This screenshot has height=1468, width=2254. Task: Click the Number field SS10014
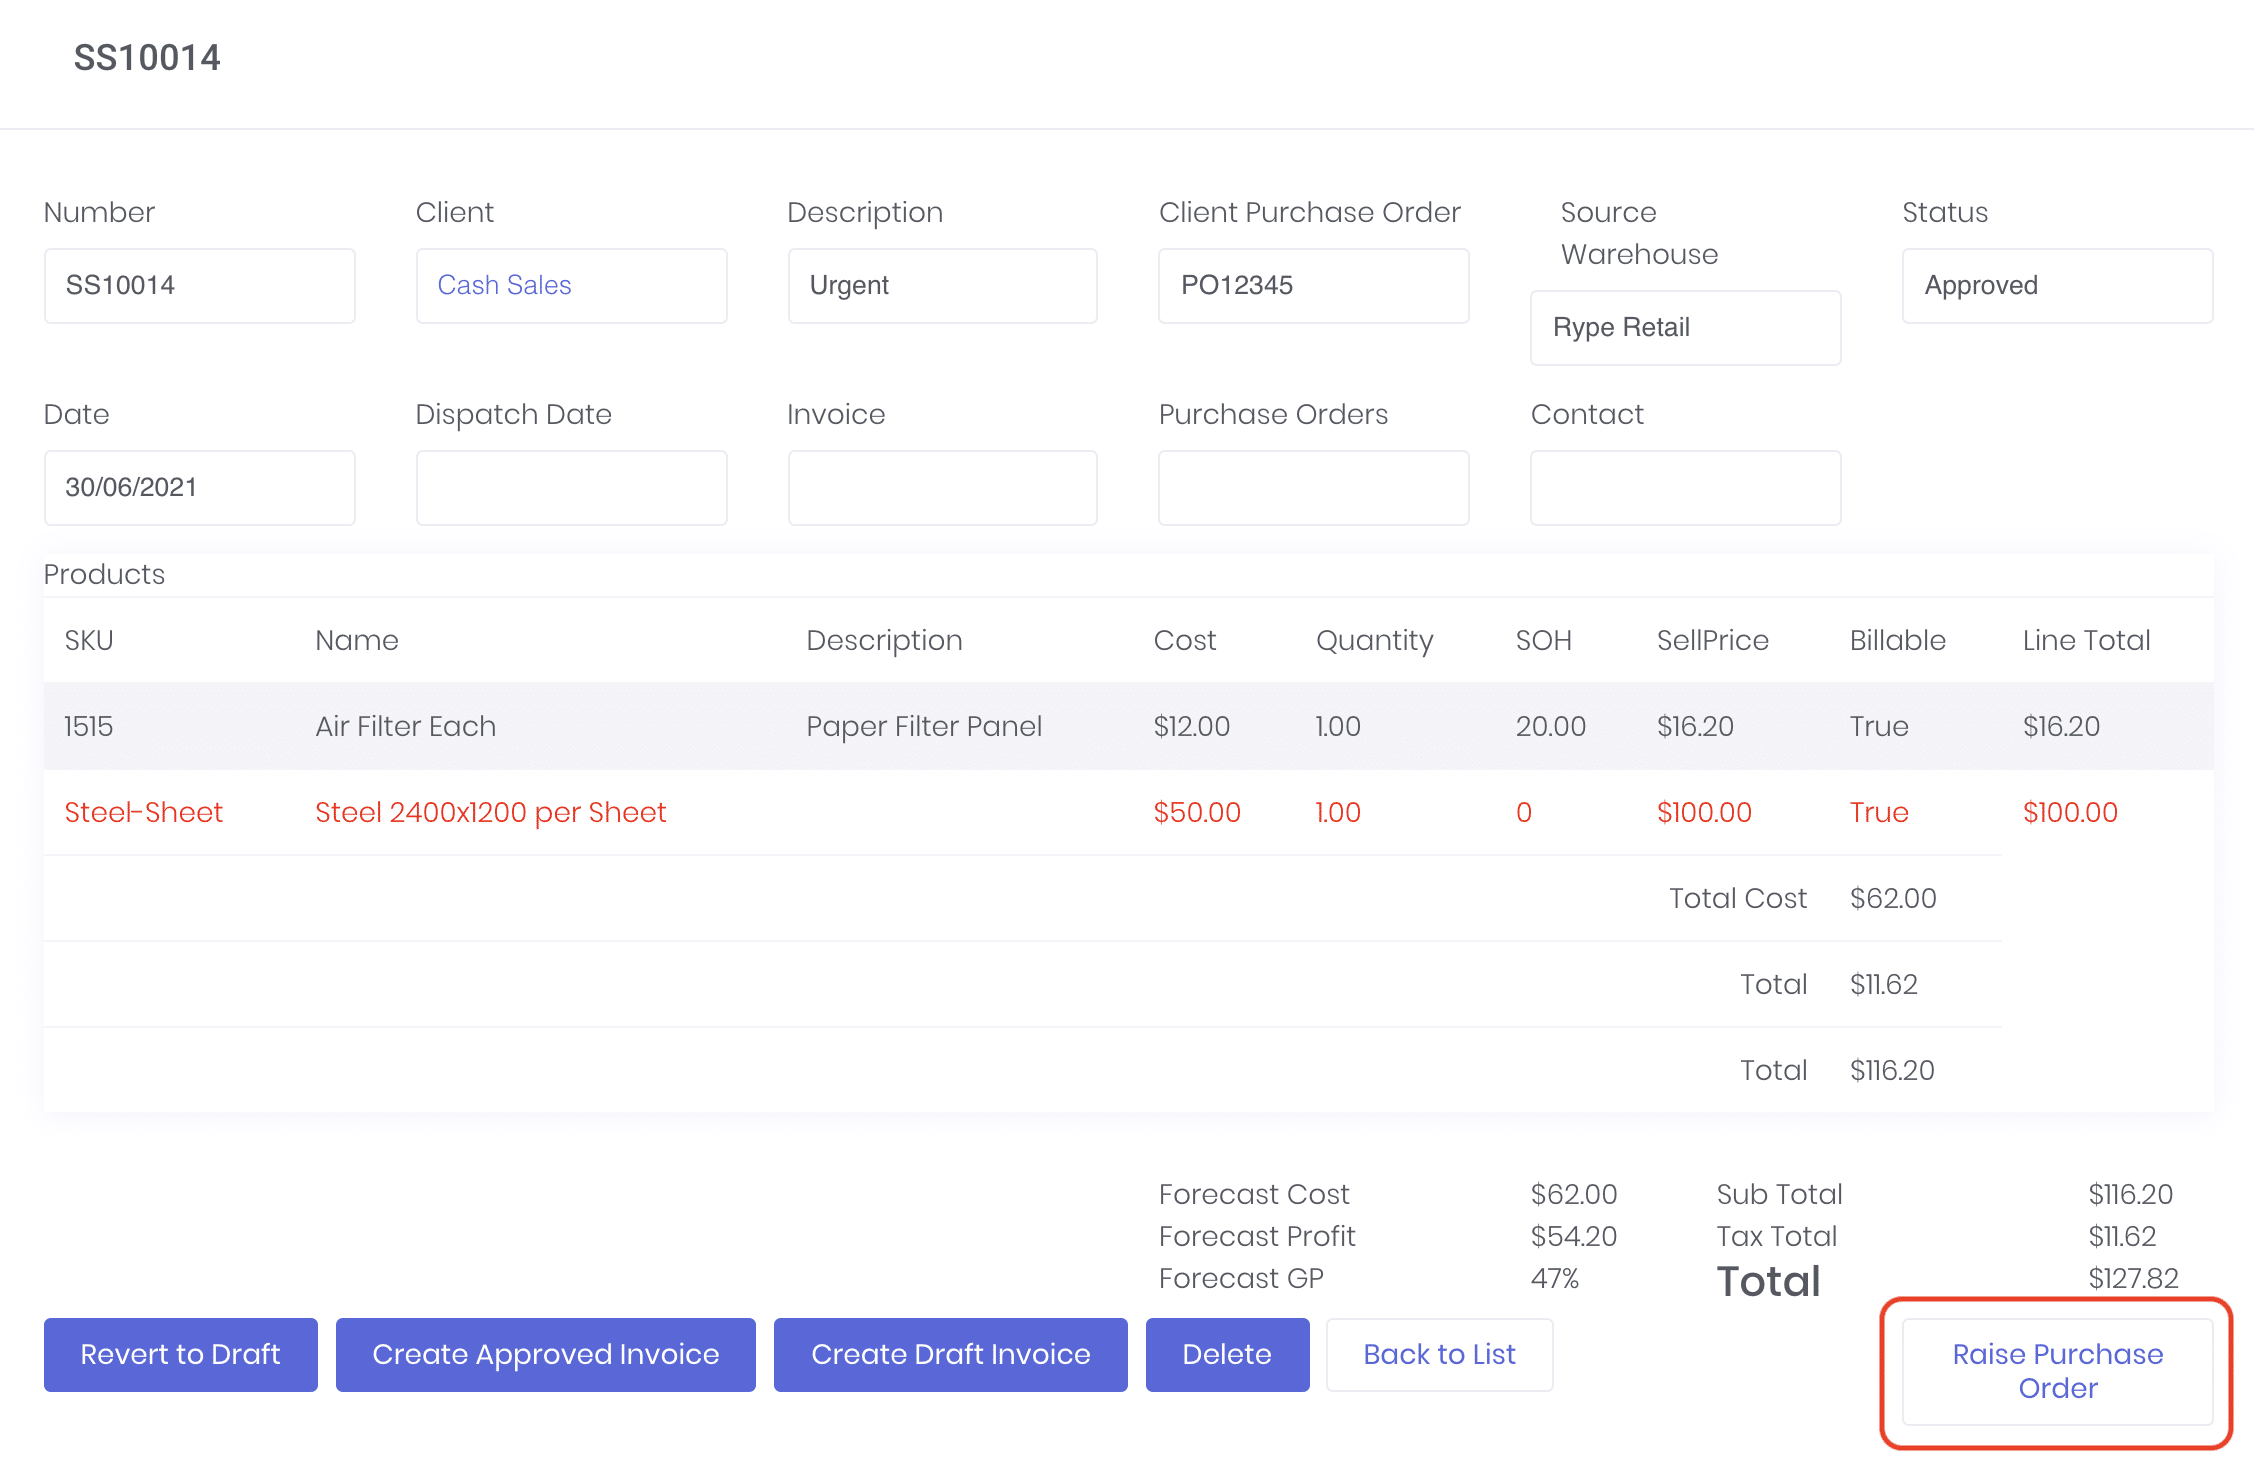point(199,286)
